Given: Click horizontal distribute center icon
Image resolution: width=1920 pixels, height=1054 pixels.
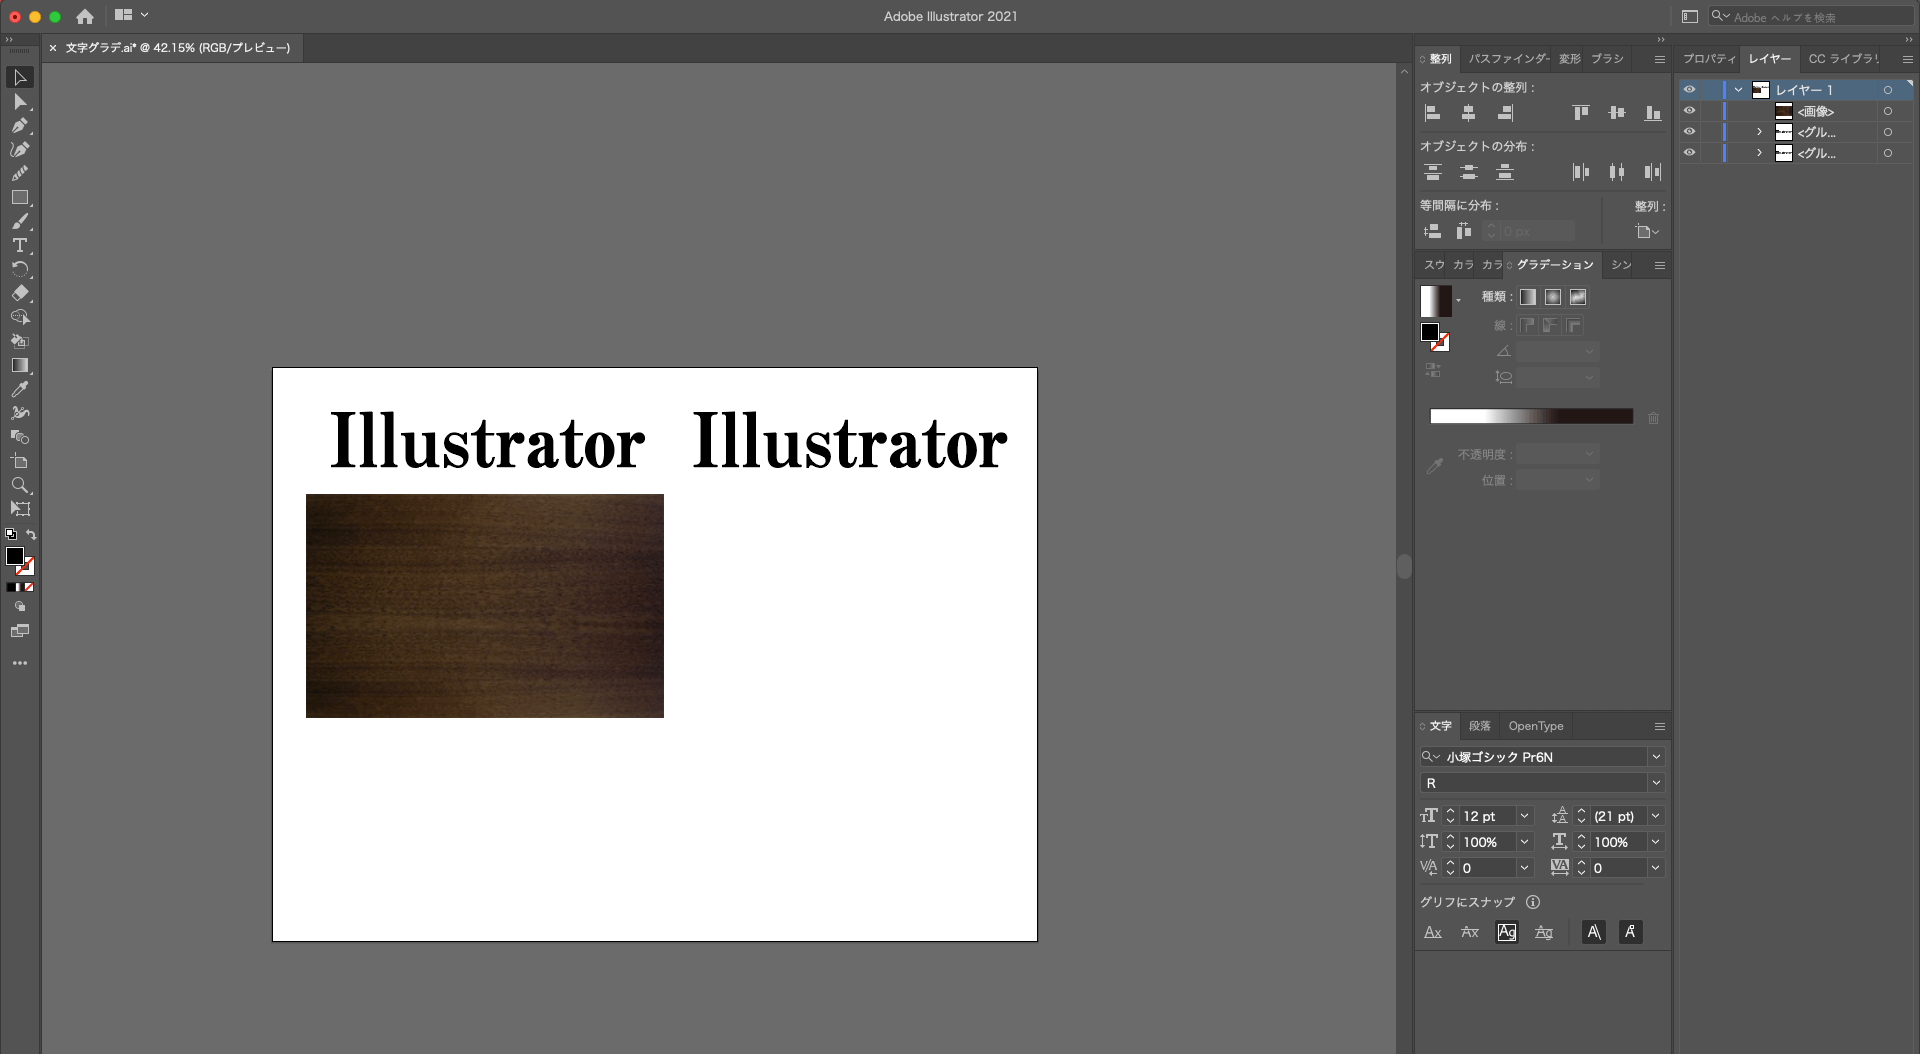Looking at the screenshot, I should (x=1617, y=172).
